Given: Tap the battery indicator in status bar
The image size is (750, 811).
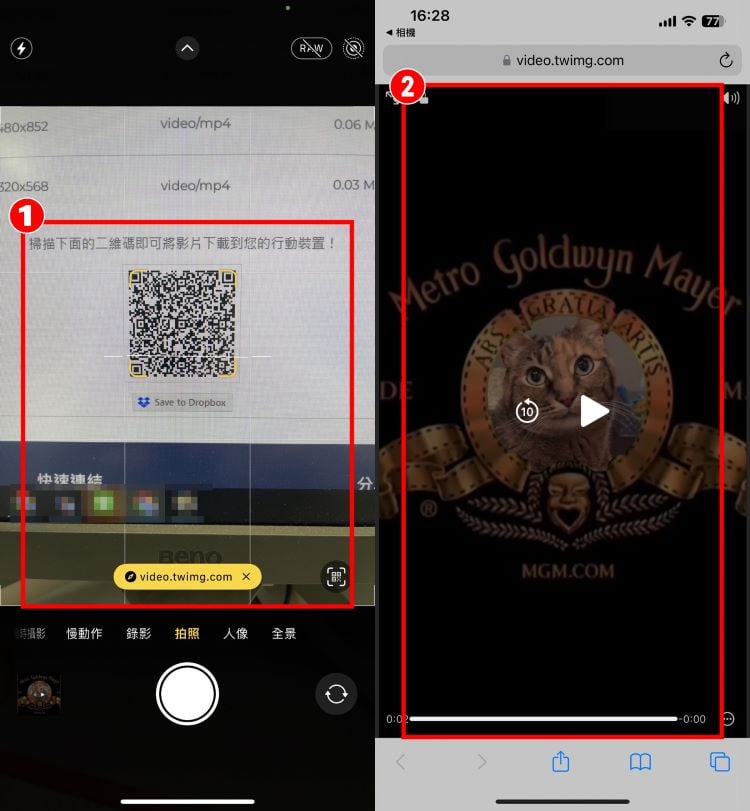Looking at the screenshot, I should [x=713, y=21].
